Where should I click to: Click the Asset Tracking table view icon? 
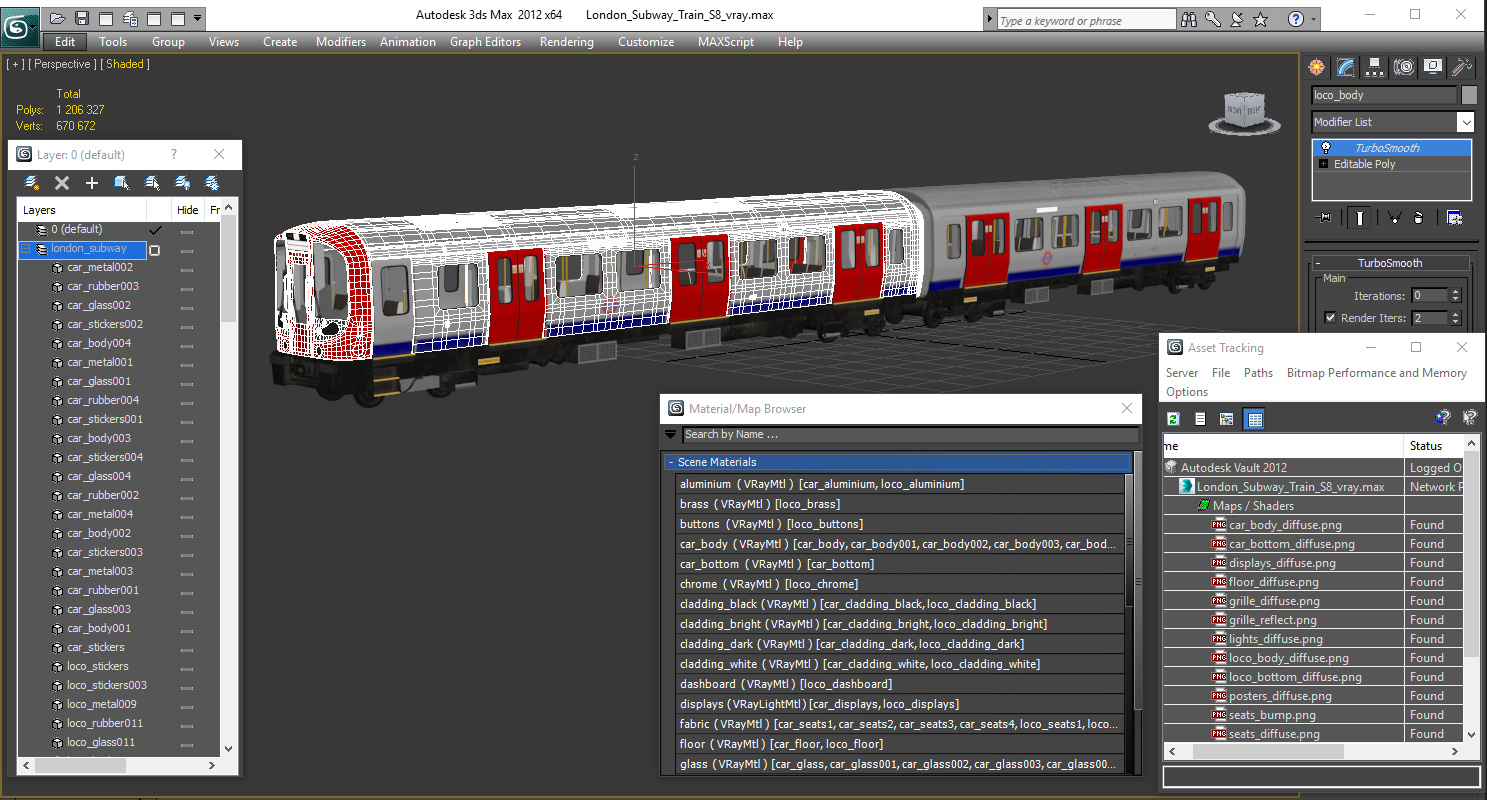point(1255,419)
